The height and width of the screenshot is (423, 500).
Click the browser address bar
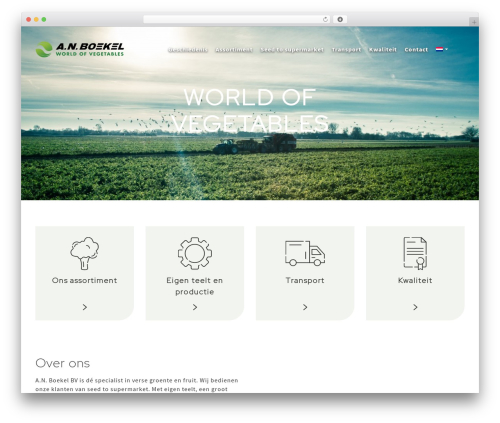pos(237,19)
